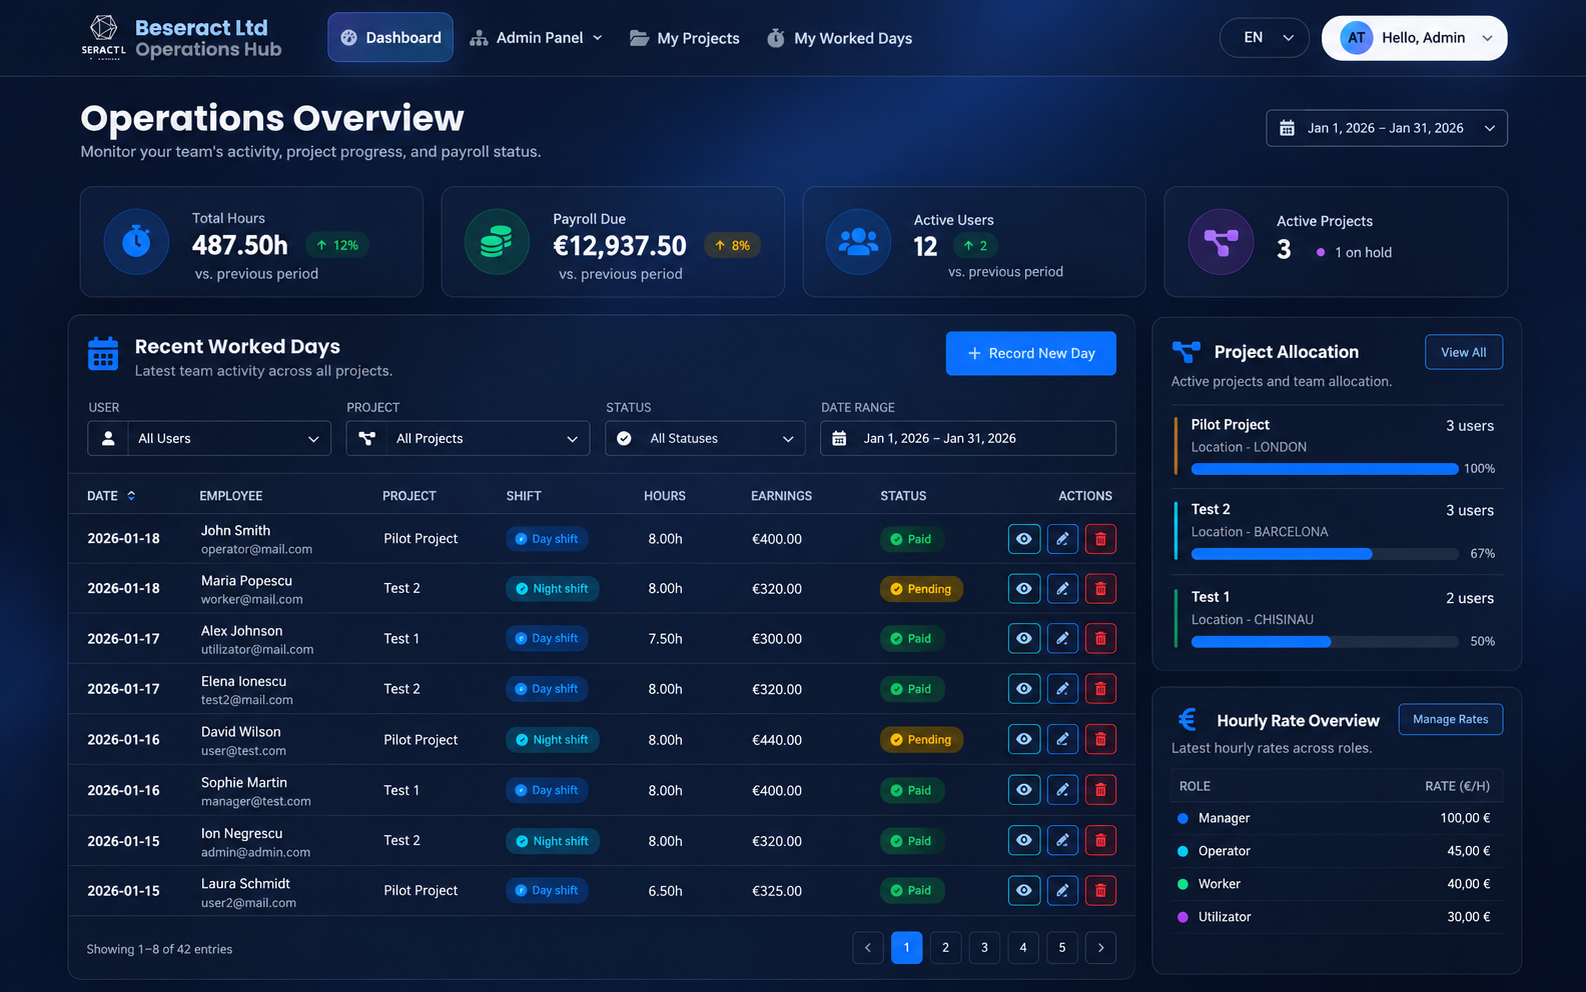Viewport: 1586px width, 992px height.
Task: Delete John Smith's worked day entry
Action: click(1101, 539)
